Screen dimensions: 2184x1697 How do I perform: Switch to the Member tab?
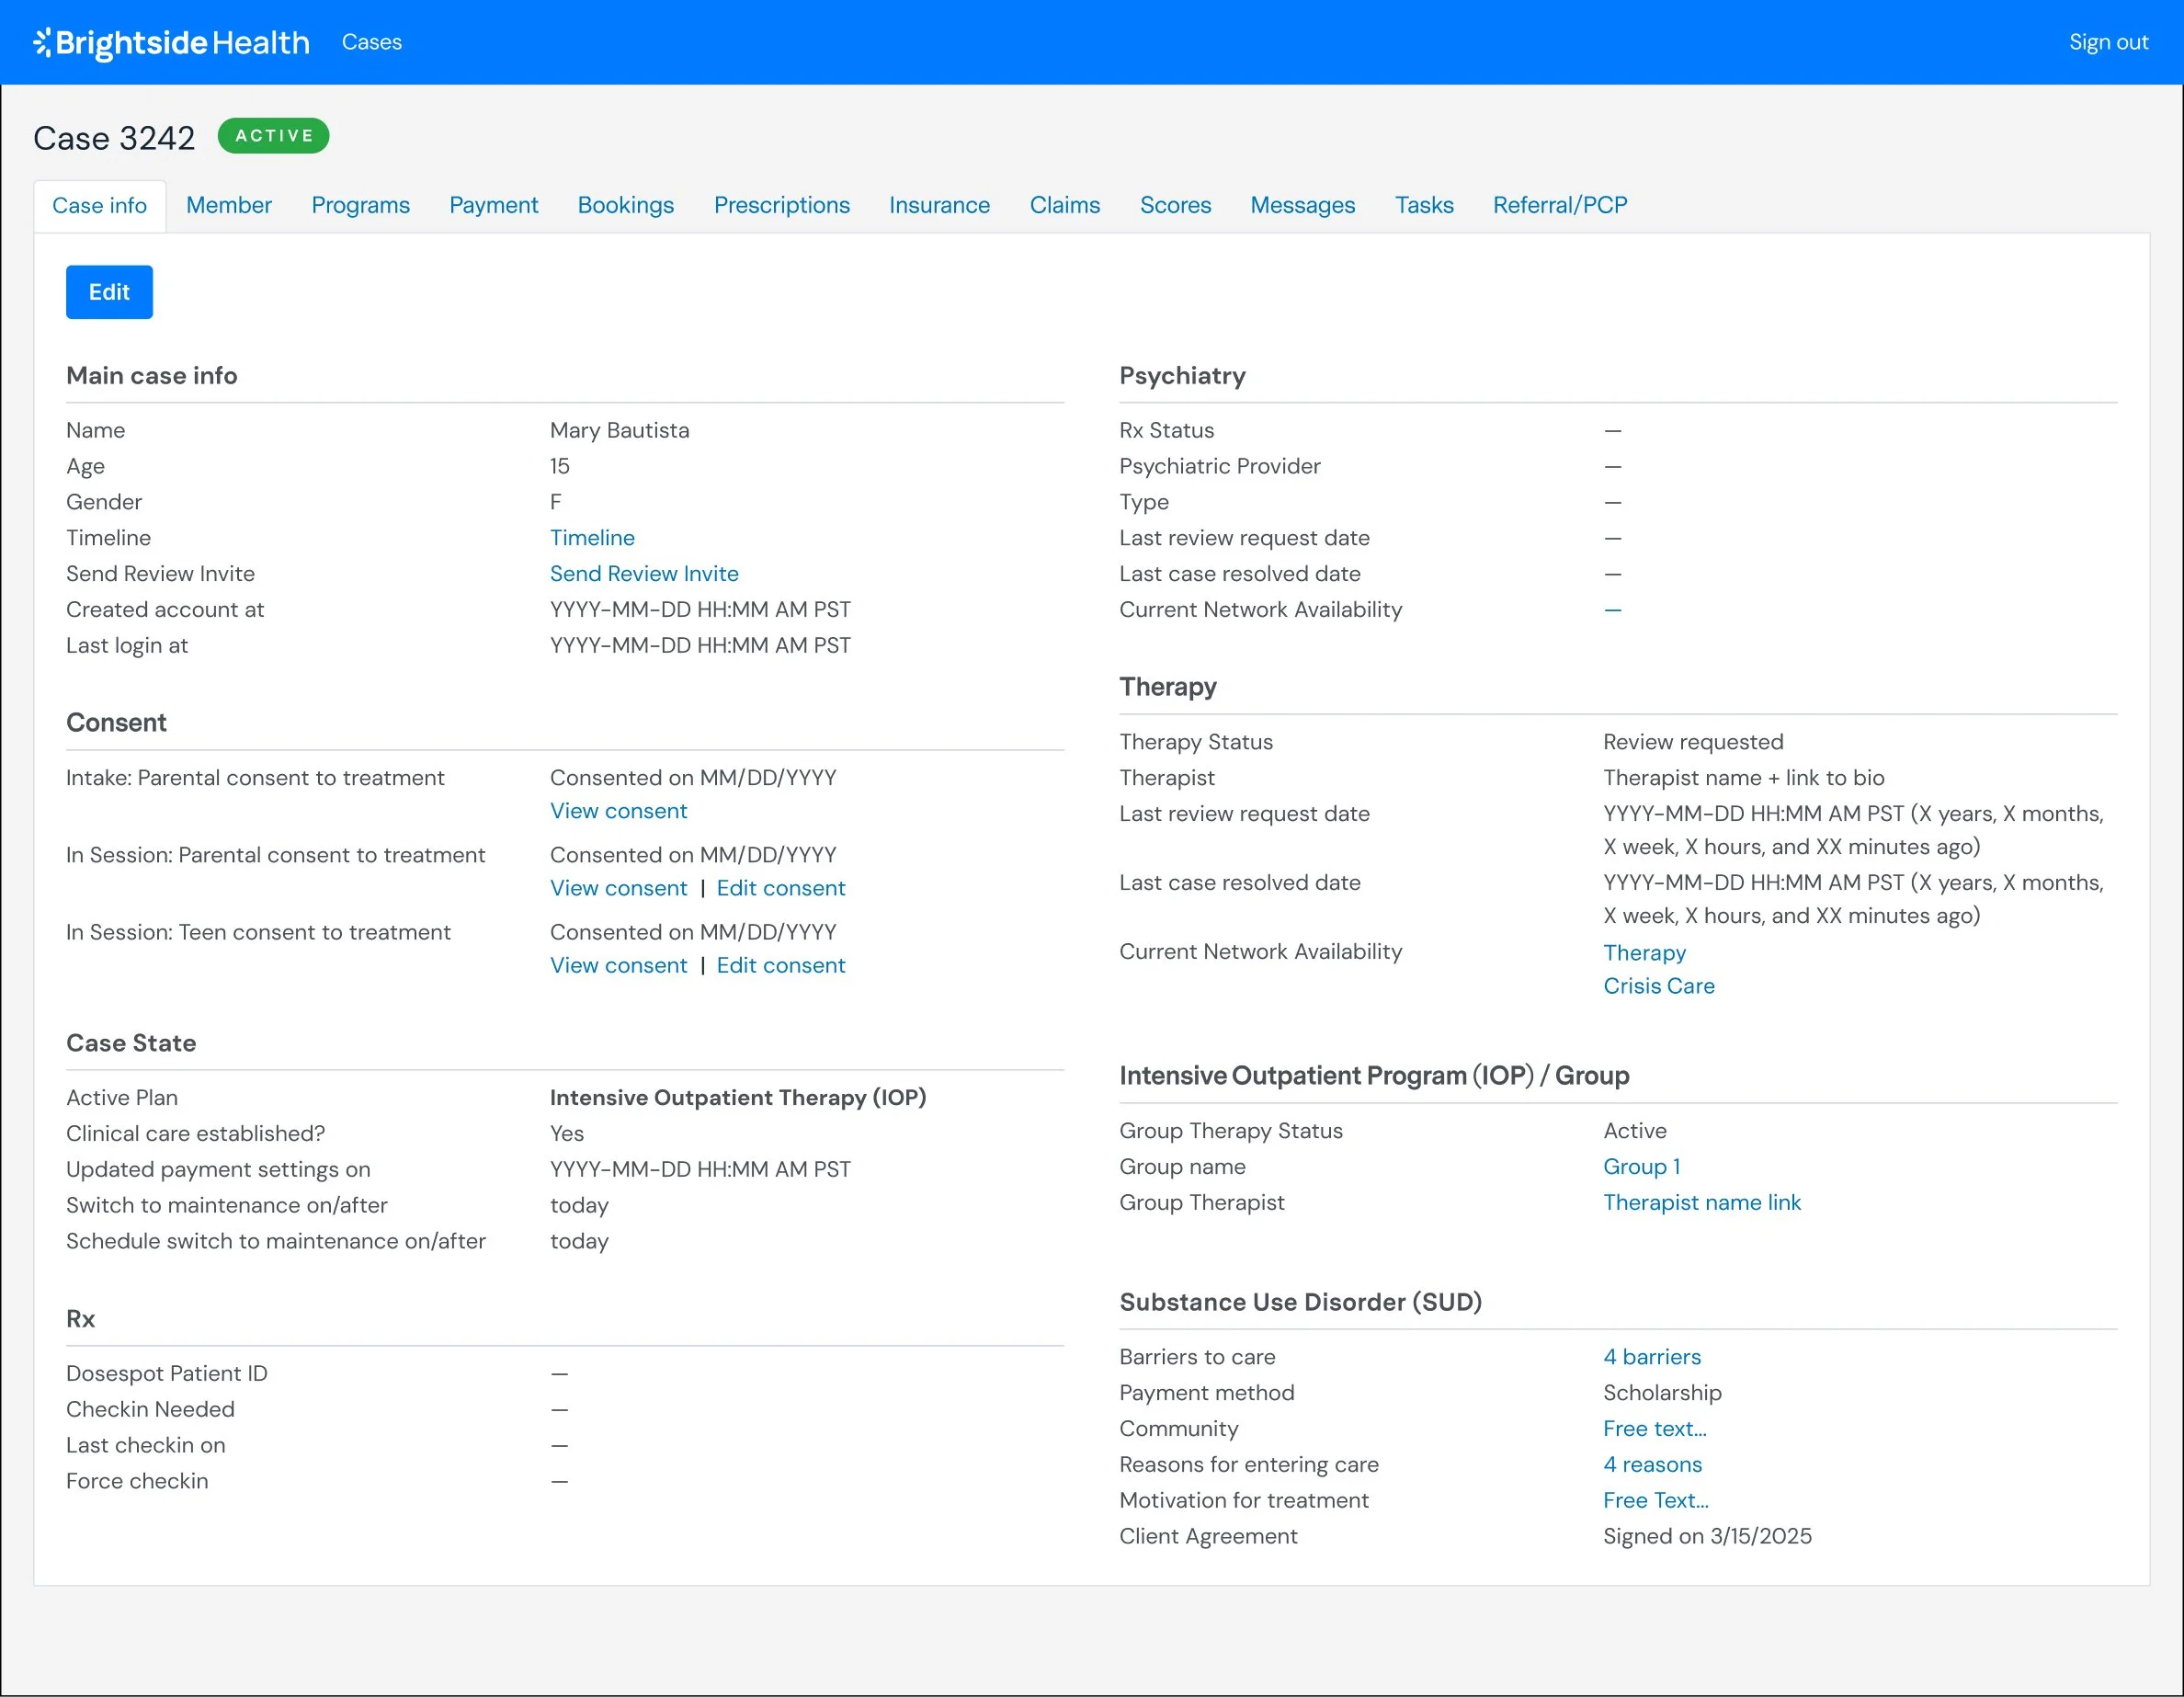(x=228, y=205)
